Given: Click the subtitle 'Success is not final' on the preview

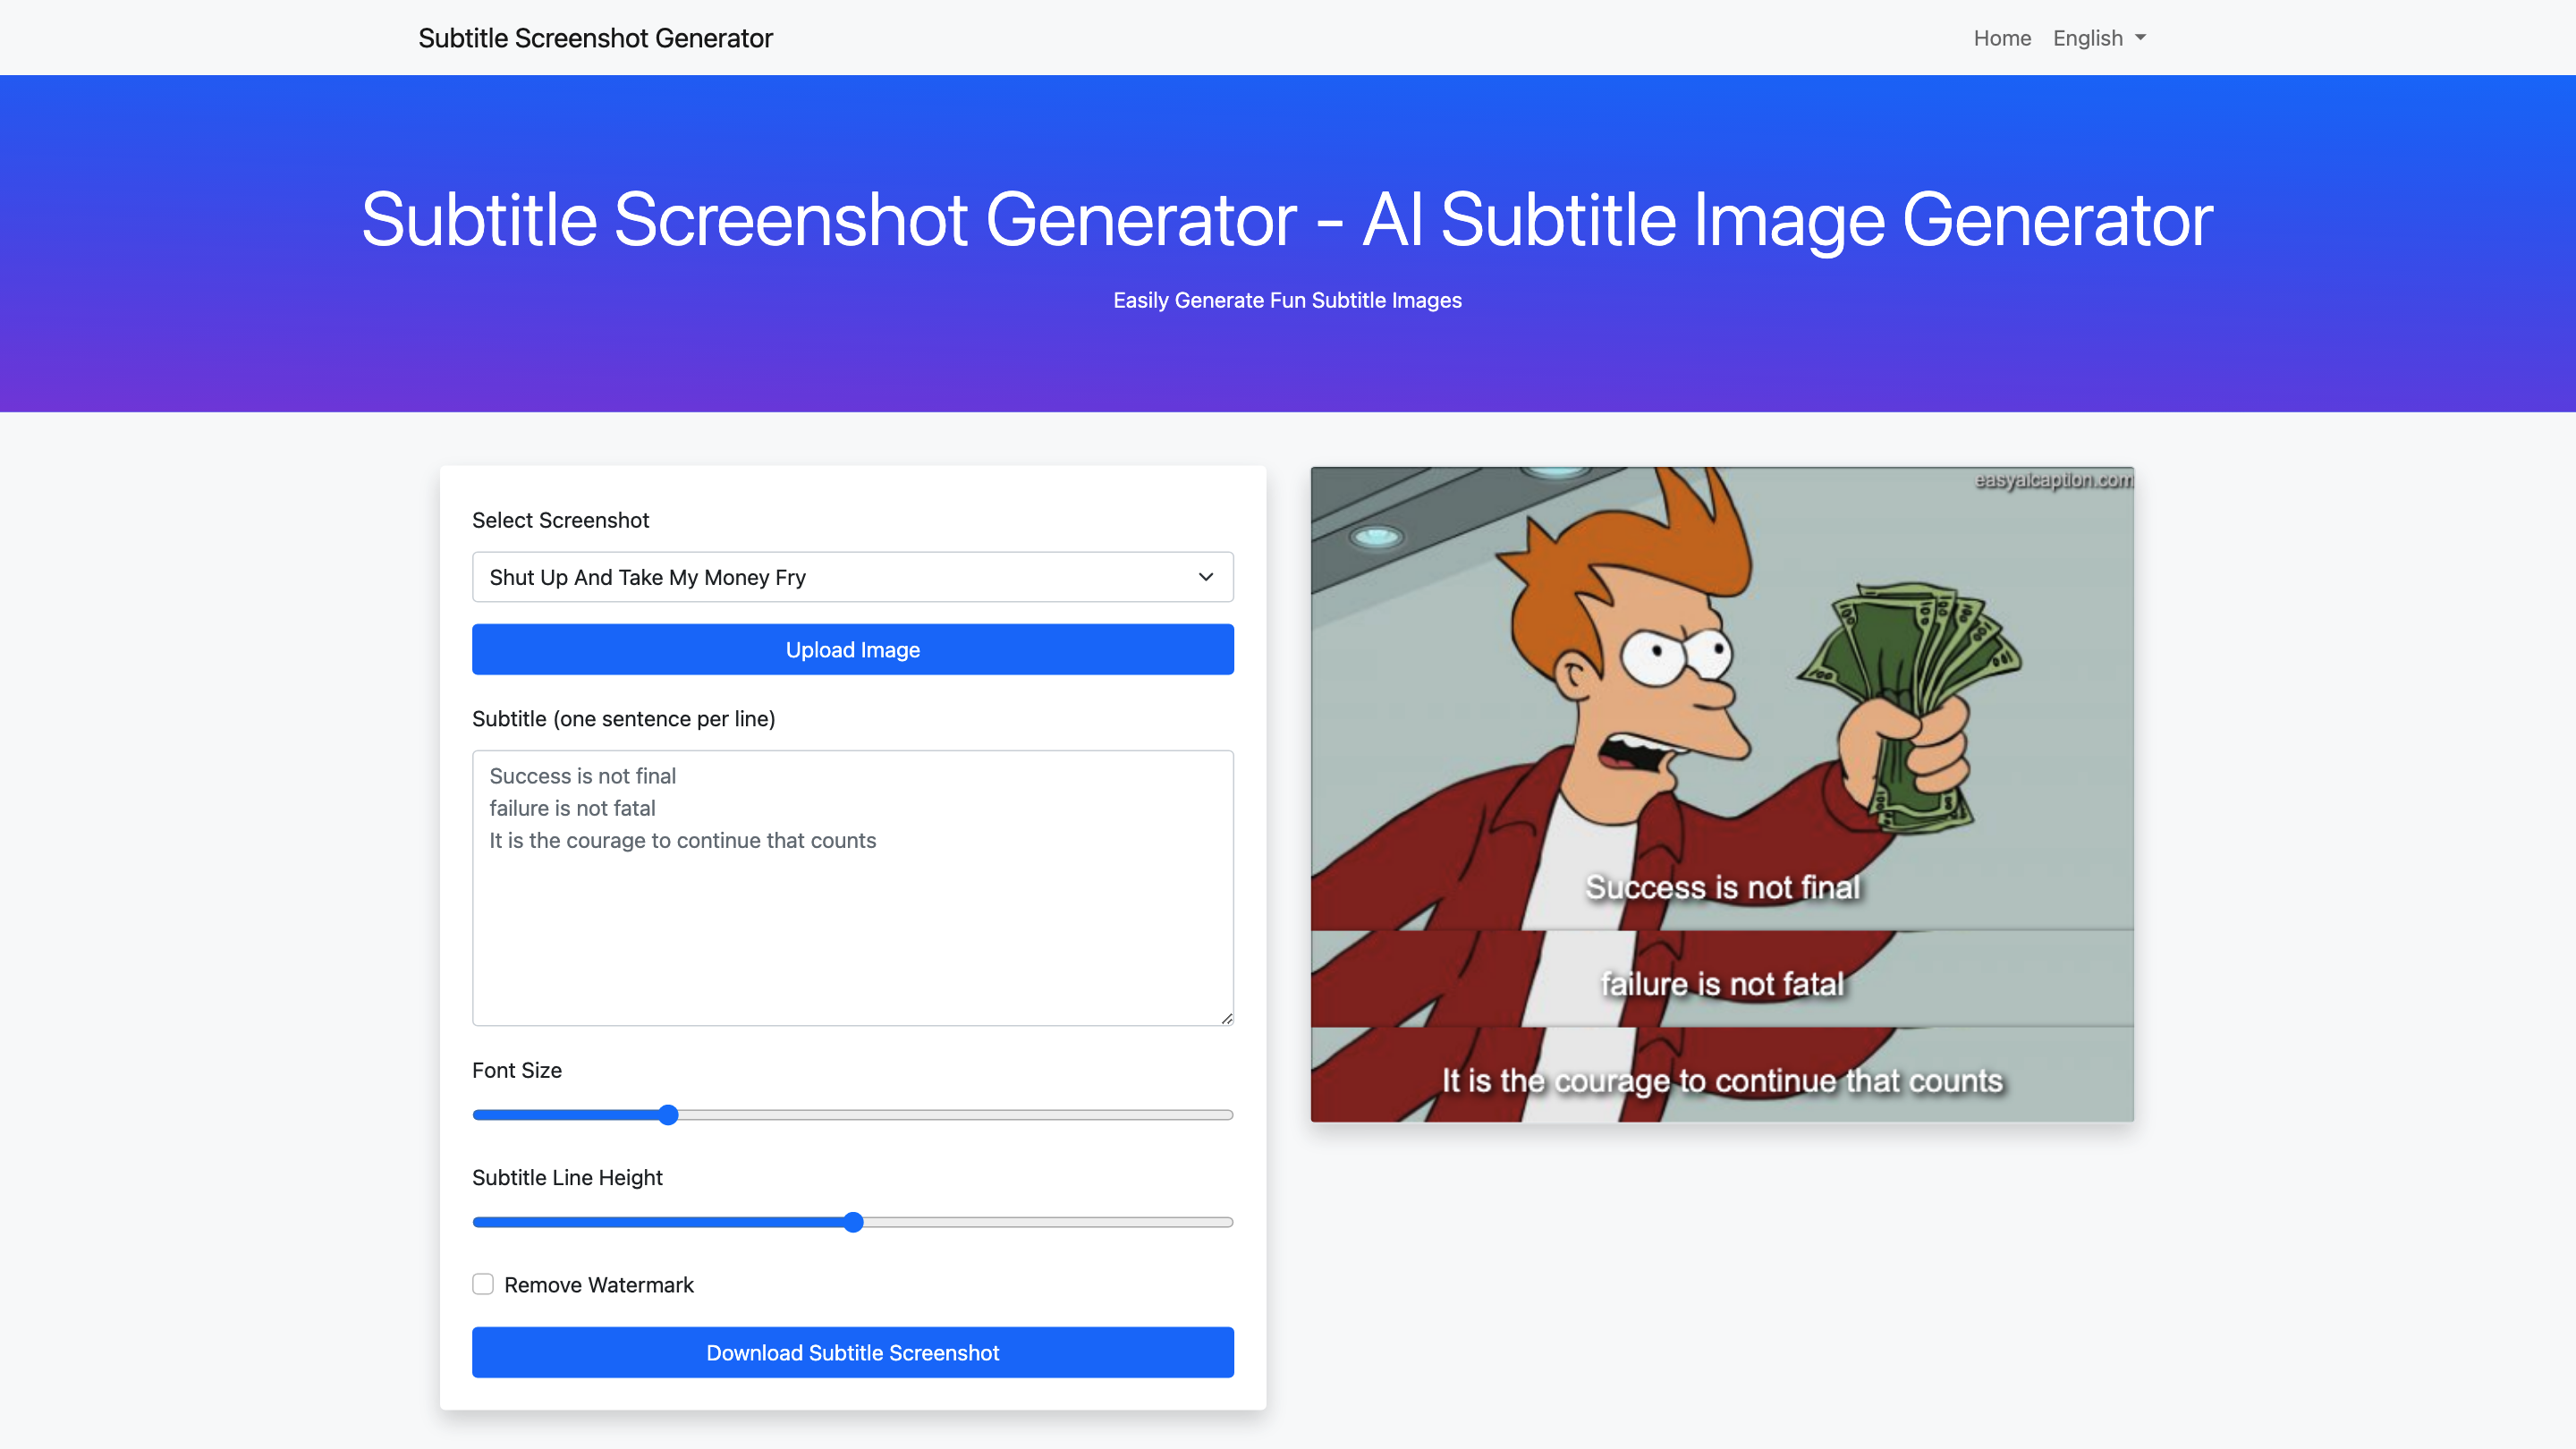Looking at the screenshot, I should [1722, 887].
